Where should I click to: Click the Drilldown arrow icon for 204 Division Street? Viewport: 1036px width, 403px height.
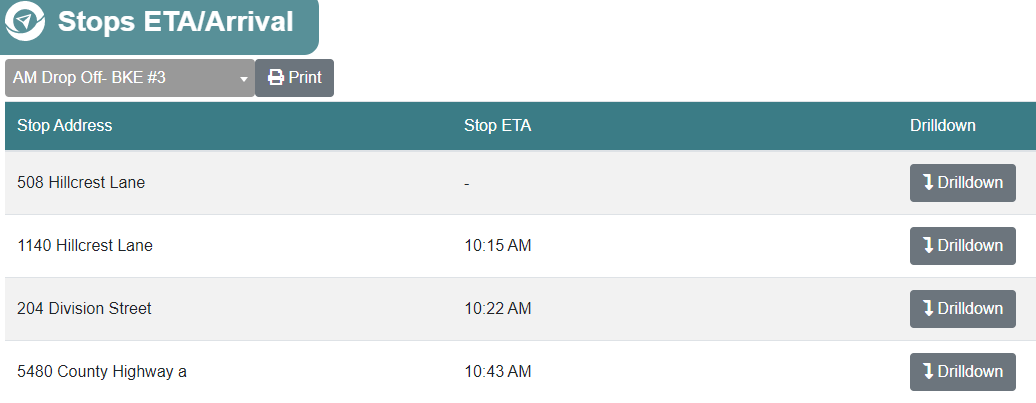(x=928, y=308)
